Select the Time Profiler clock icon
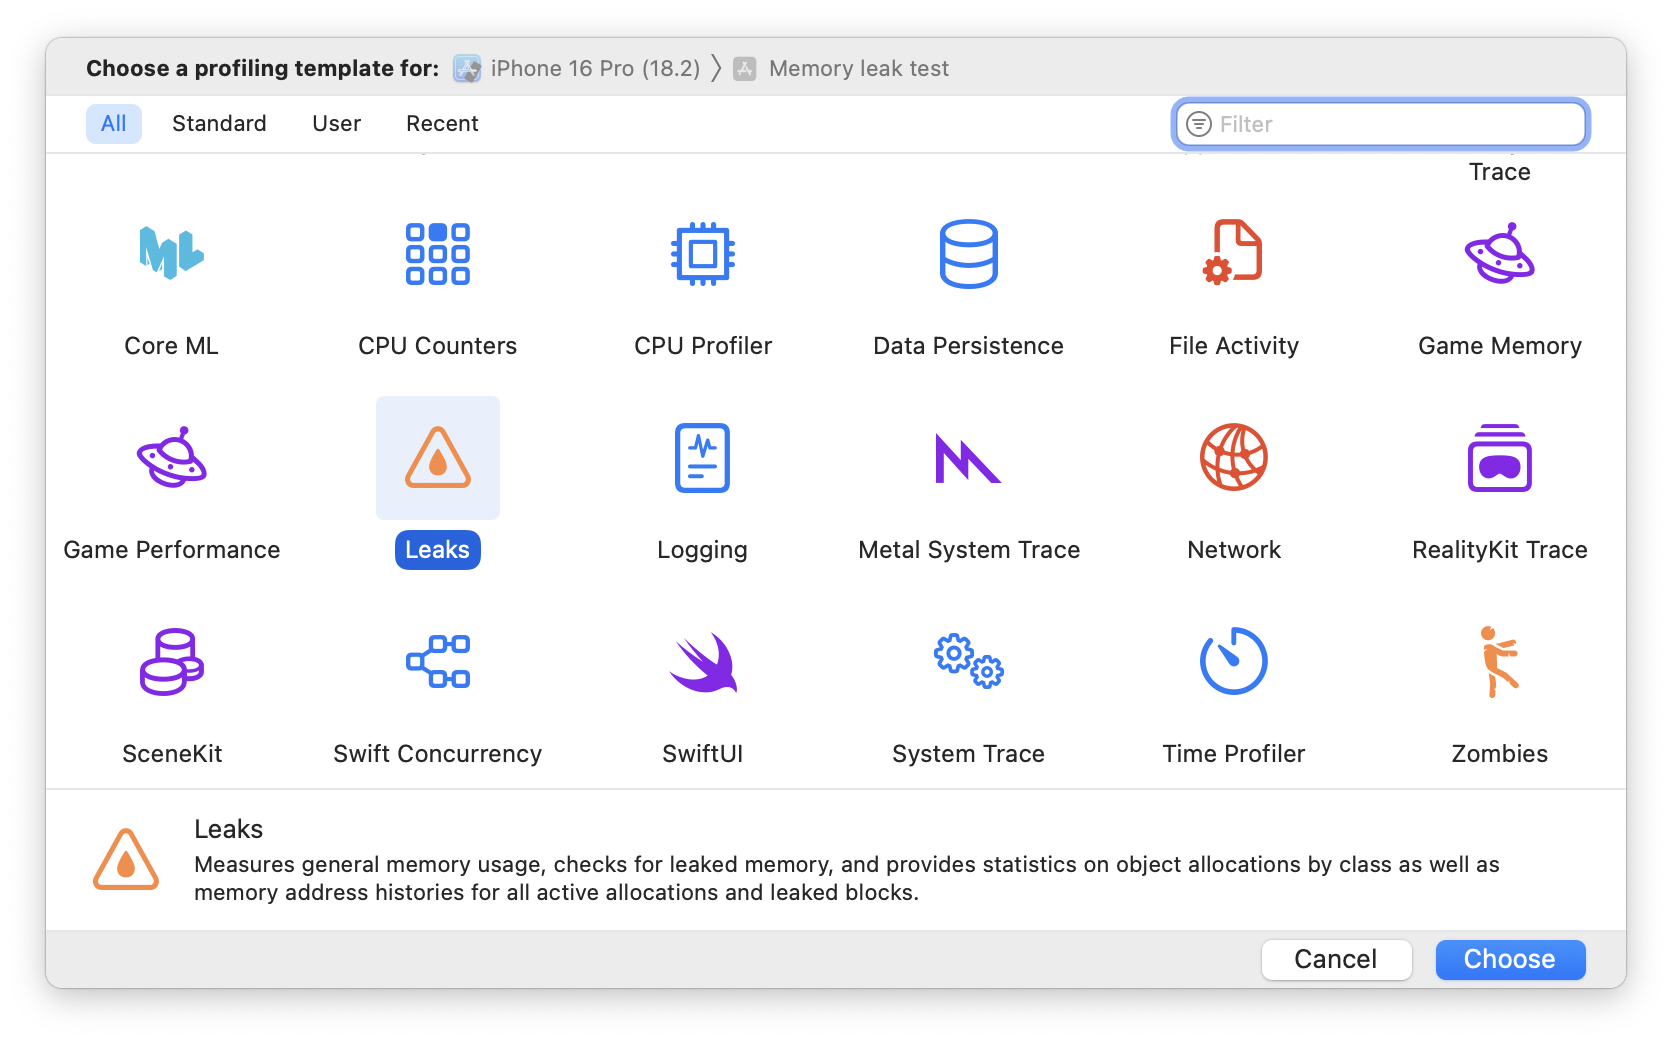The image size is (1672, 1042). pos(1234,661)
